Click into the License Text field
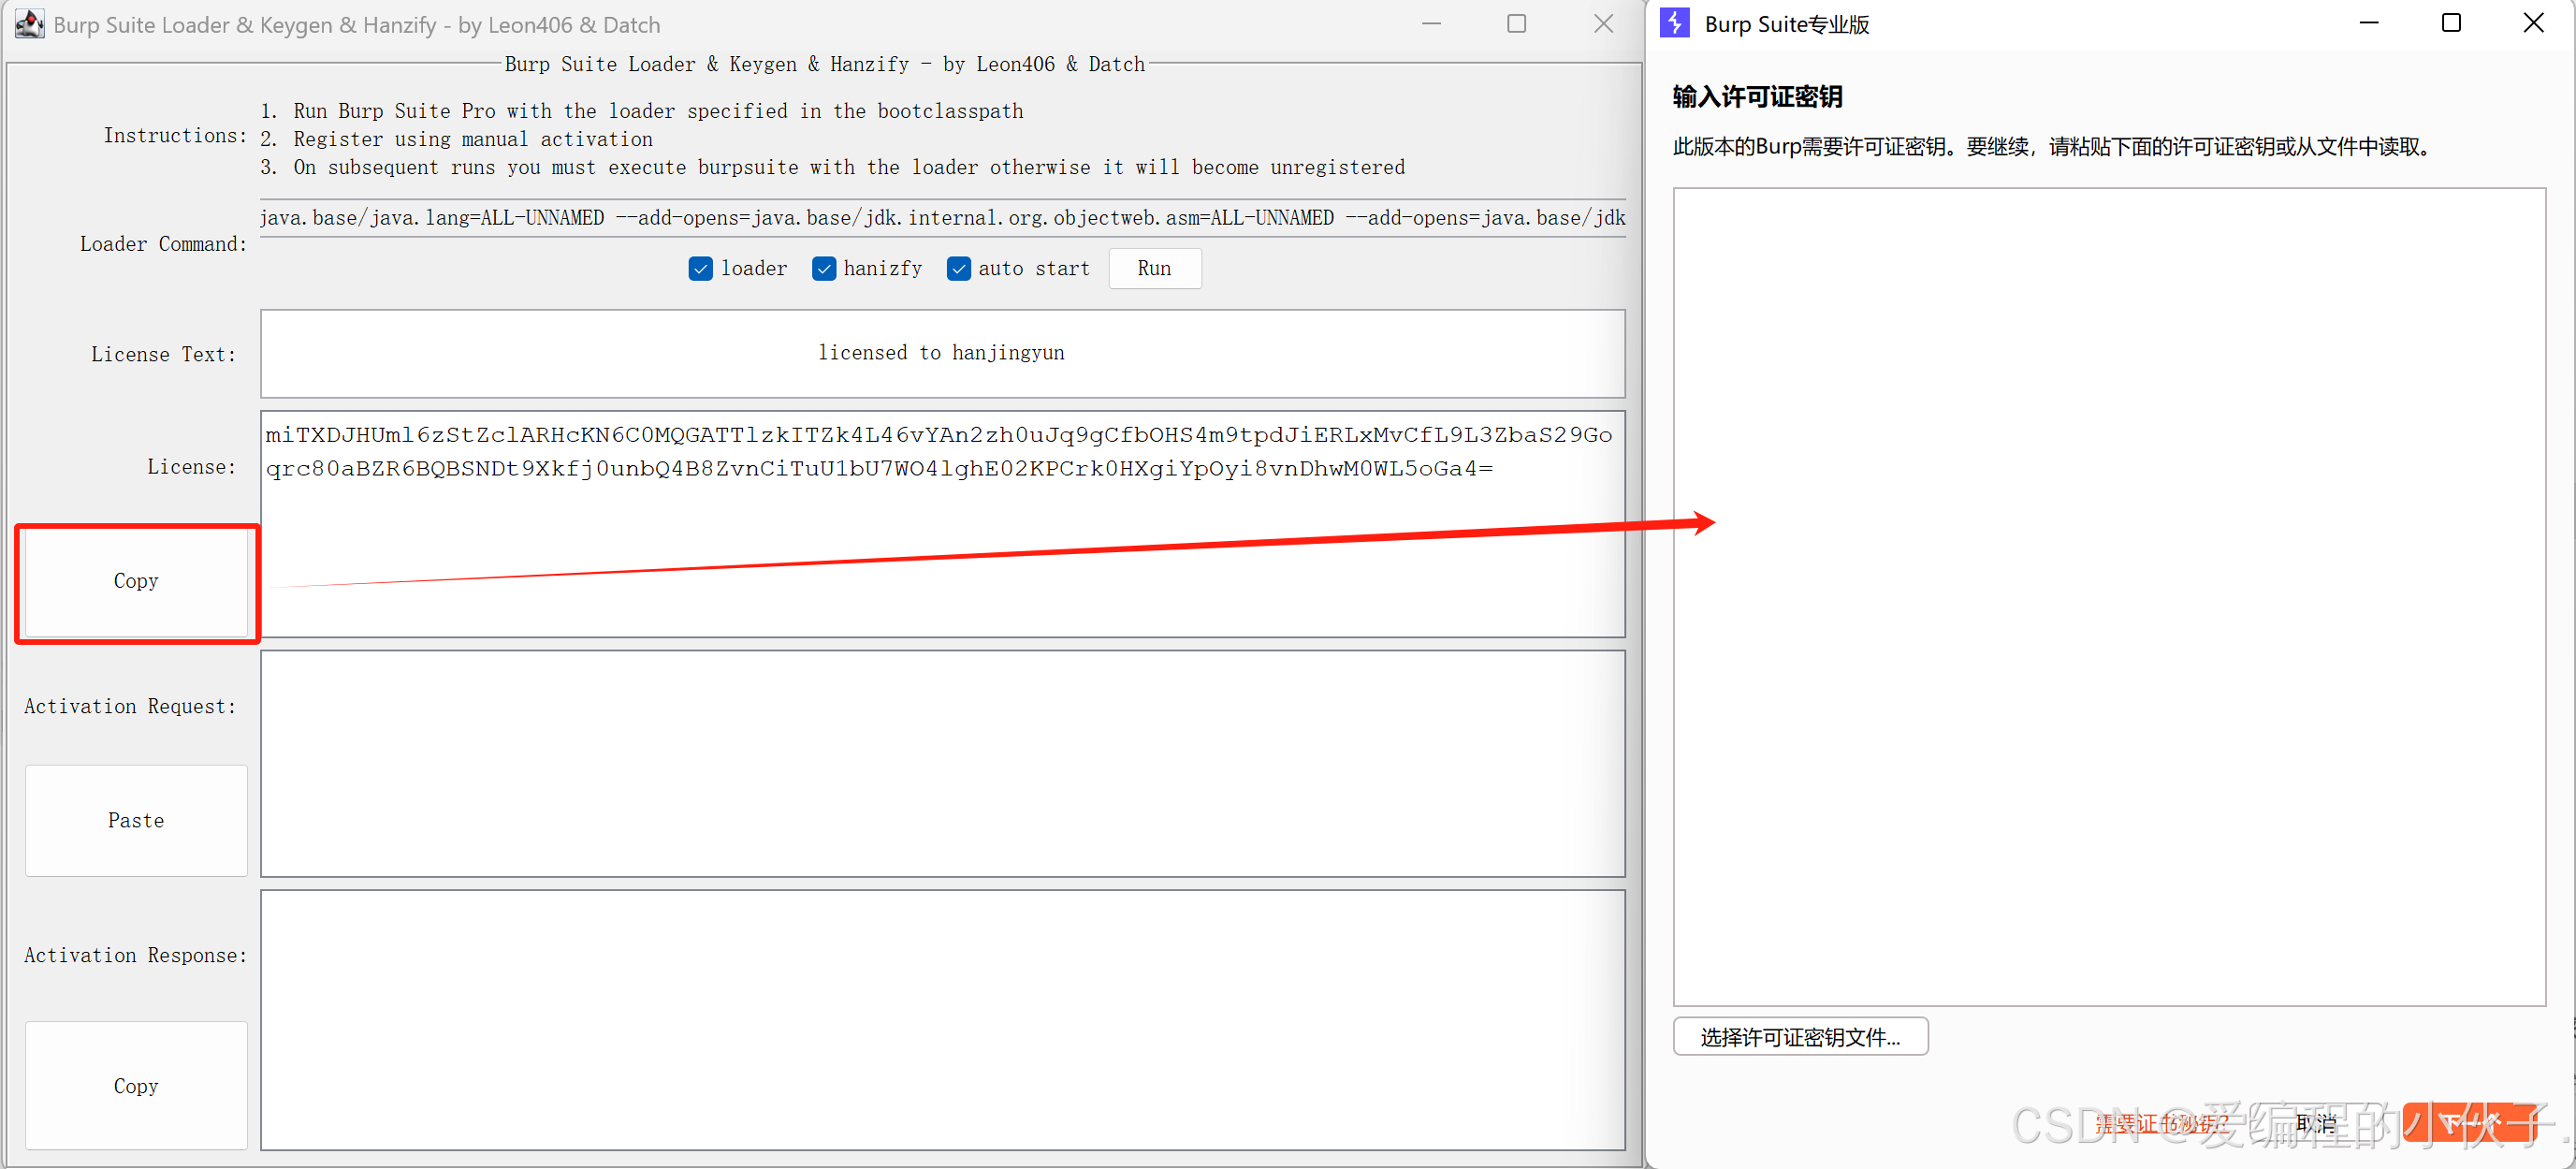 point(942,353)
